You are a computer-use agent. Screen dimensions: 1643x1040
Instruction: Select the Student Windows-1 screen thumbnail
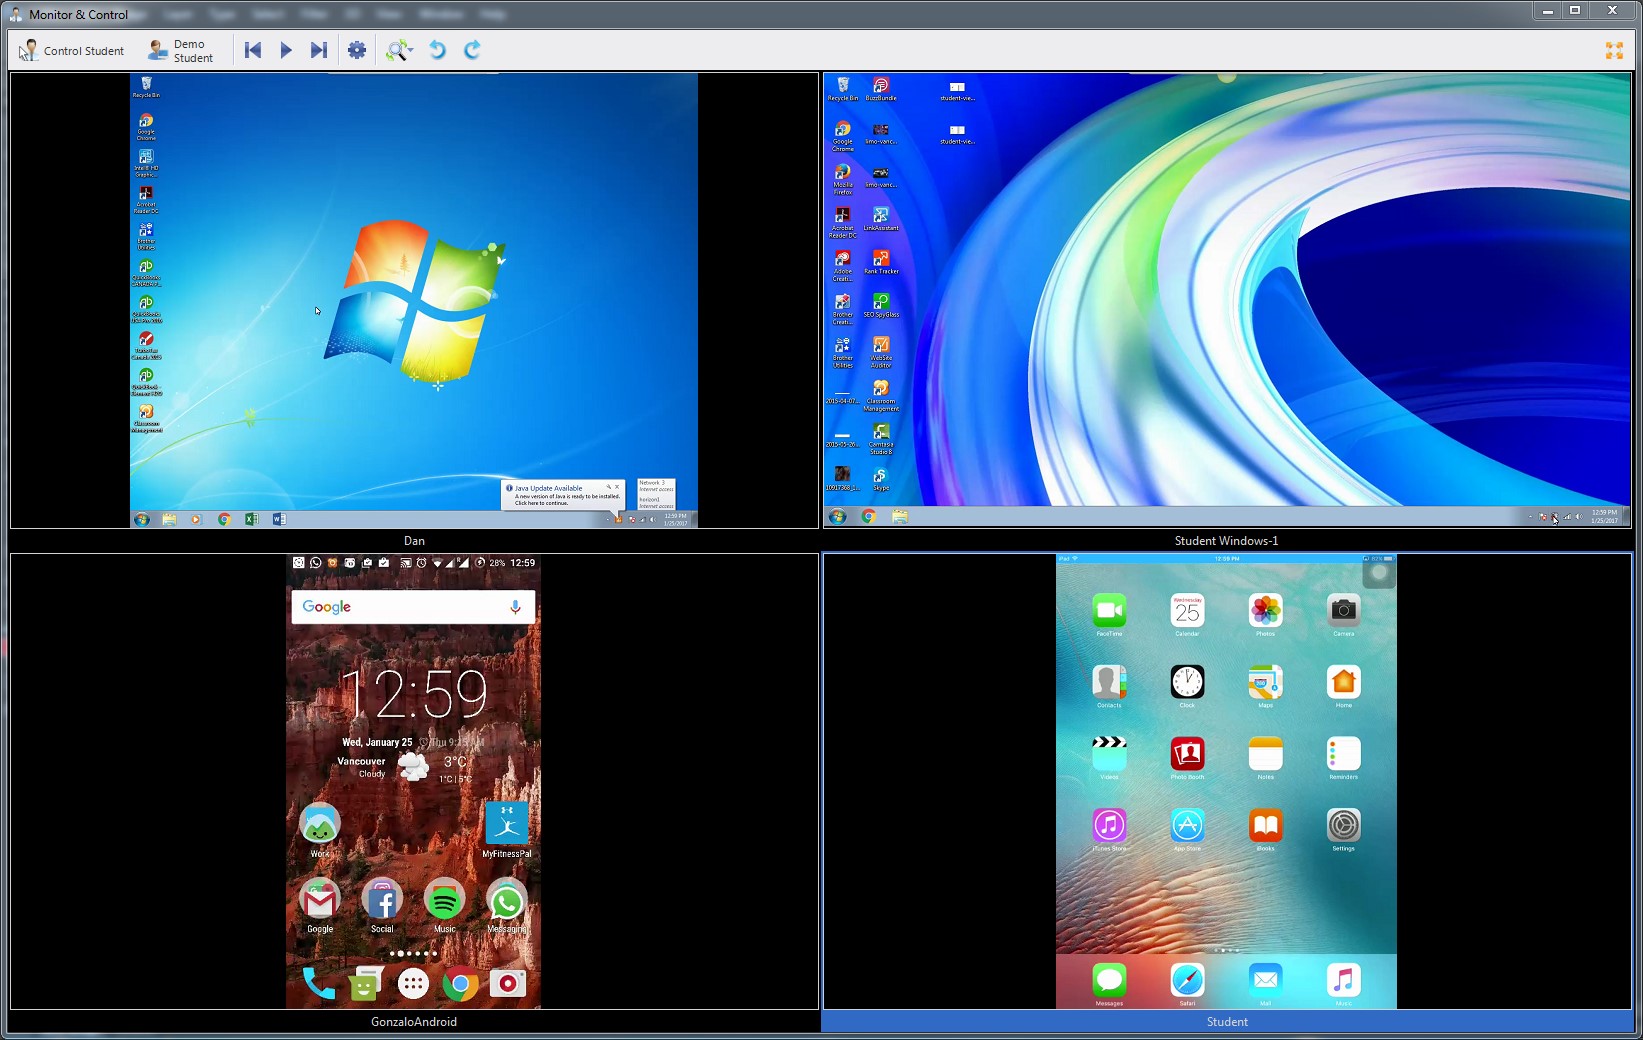click(1226, 300)
